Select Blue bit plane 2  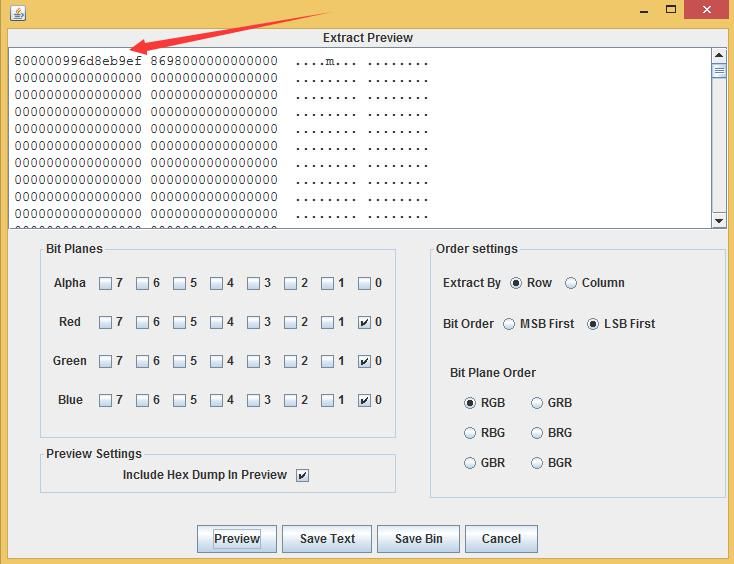290,401
